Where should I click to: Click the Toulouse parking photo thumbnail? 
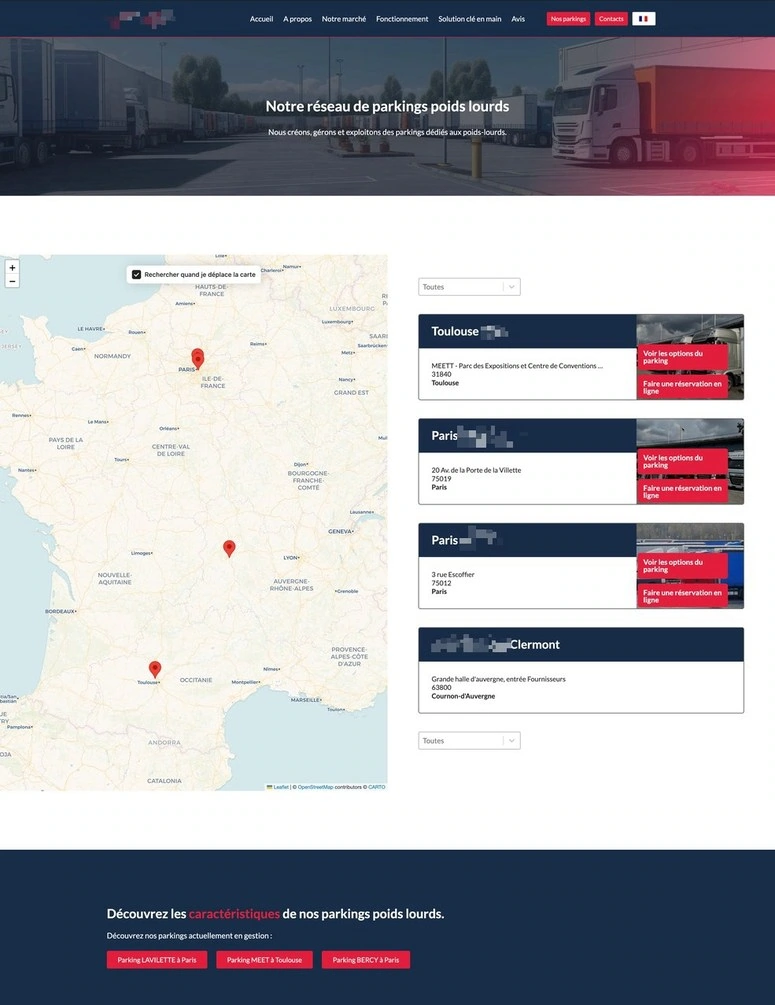(x=690, y=329)
